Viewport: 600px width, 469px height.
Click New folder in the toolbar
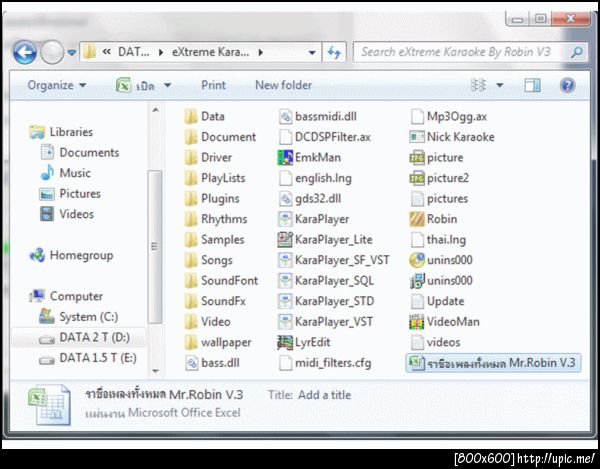pos(283,85)
